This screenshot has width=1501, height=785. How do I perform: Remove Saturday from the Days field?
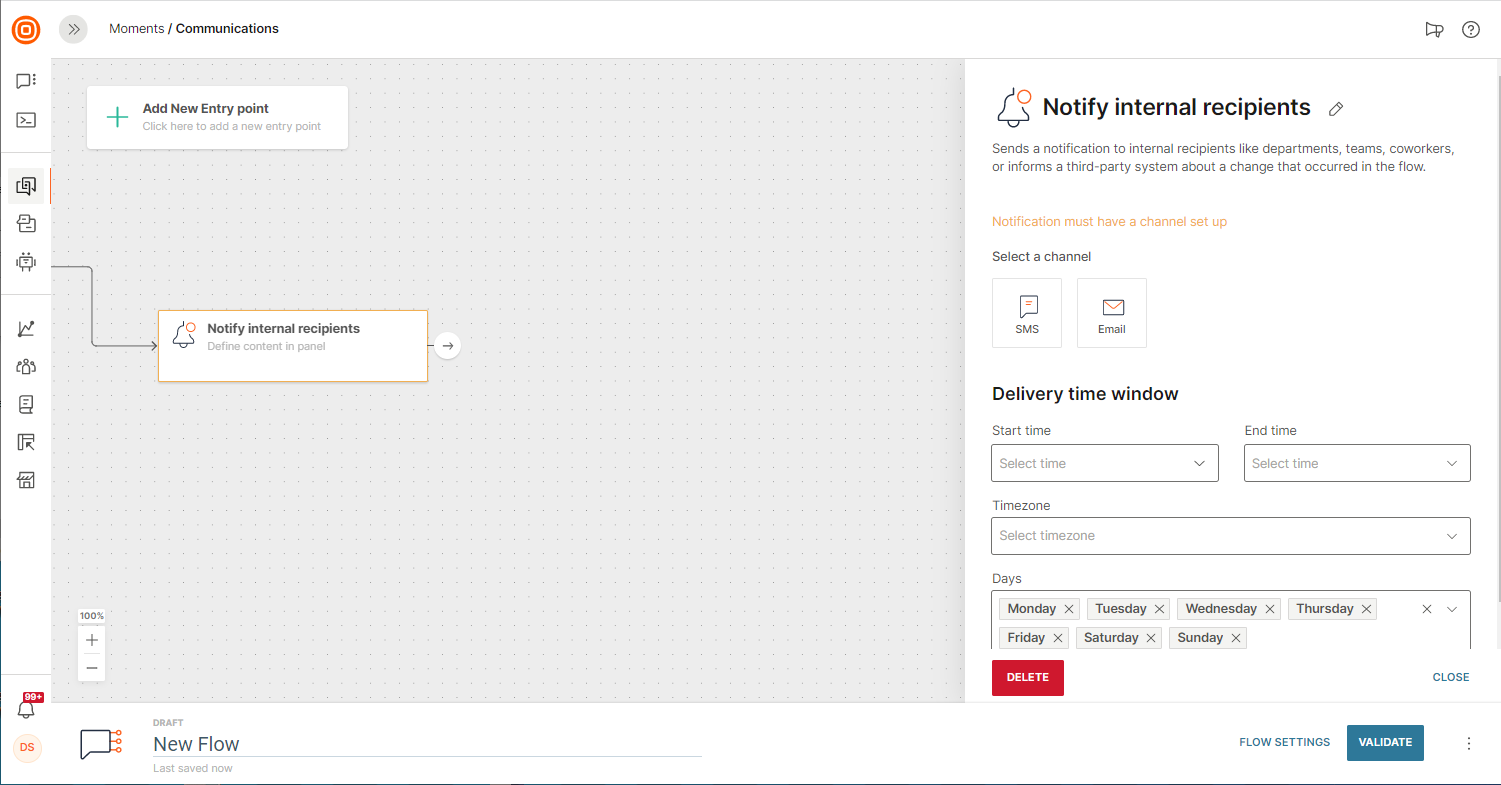point(1151,638)
